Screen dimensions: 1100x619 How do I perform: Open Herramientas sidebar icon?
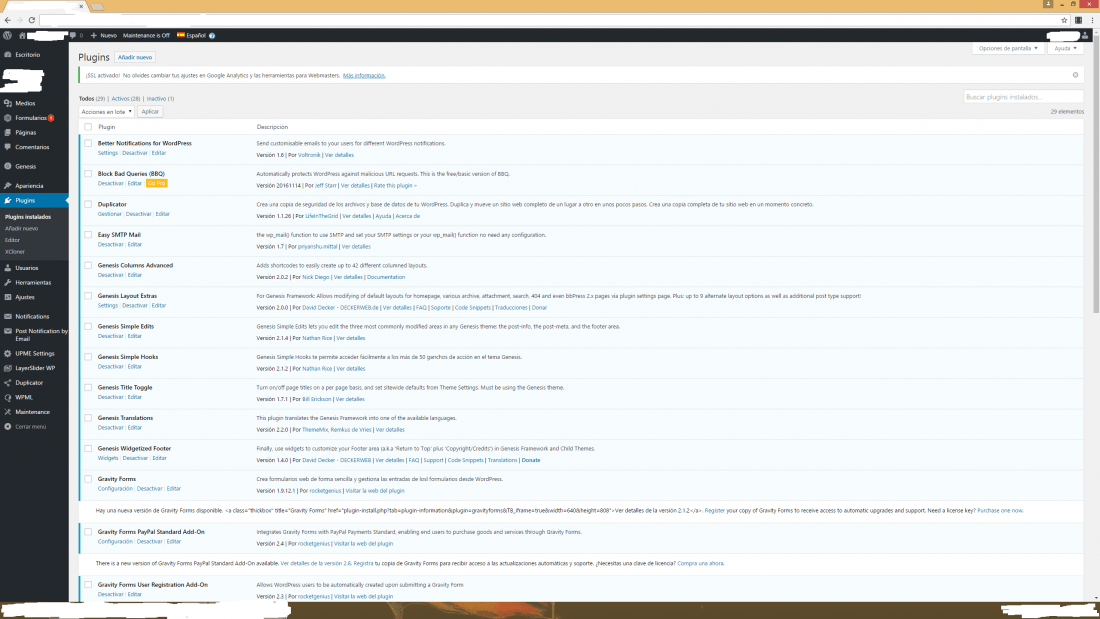8,282
